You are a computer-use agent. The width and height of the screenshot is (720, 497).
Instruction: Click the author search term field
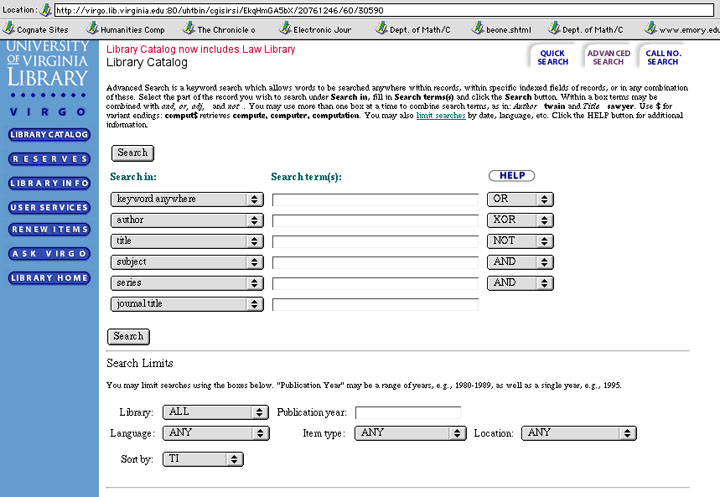(x=375, y=220)
